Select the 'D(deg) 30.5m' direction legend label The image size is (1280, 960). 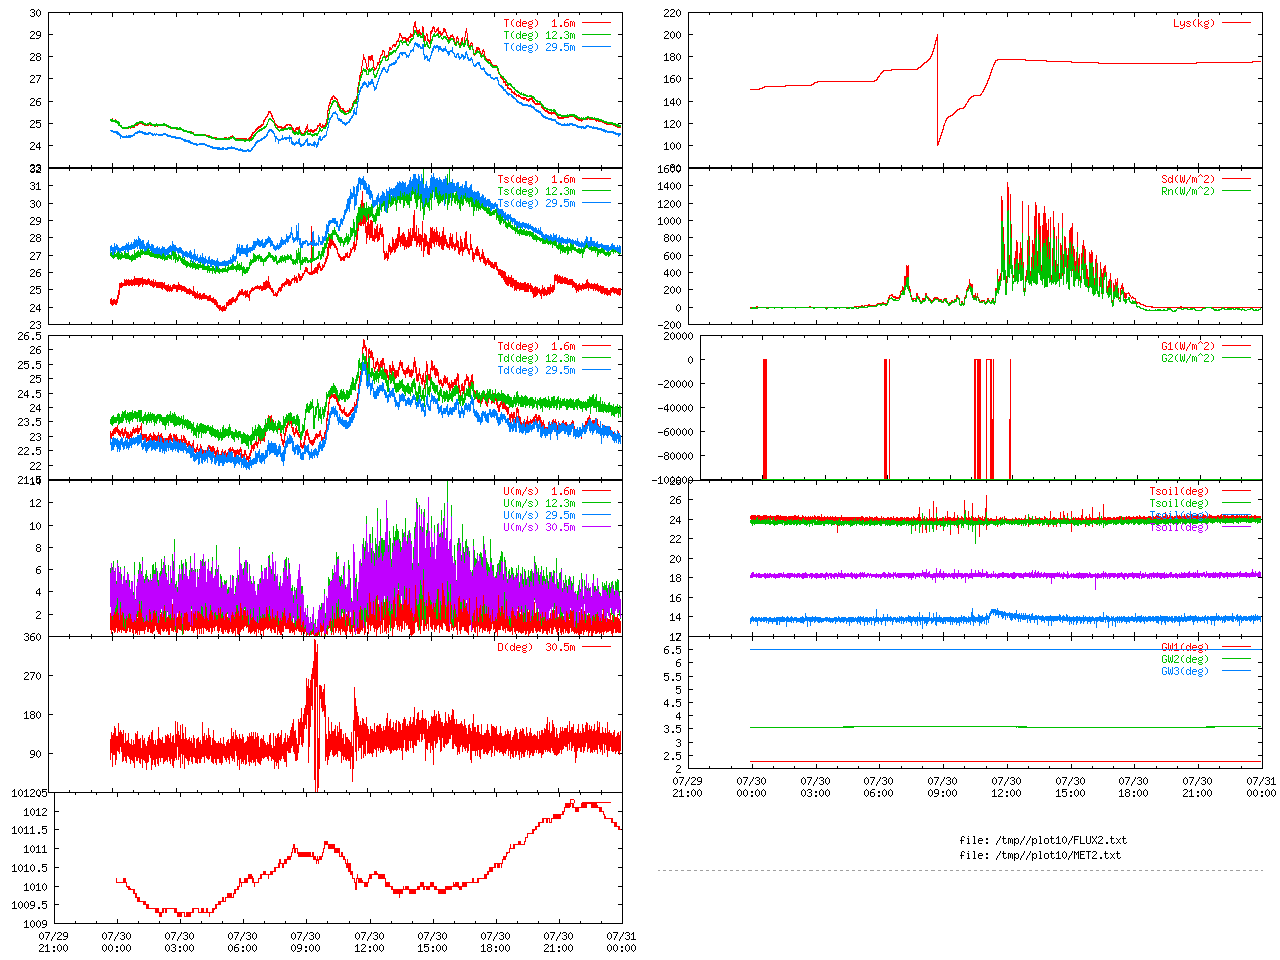[537, 648]
